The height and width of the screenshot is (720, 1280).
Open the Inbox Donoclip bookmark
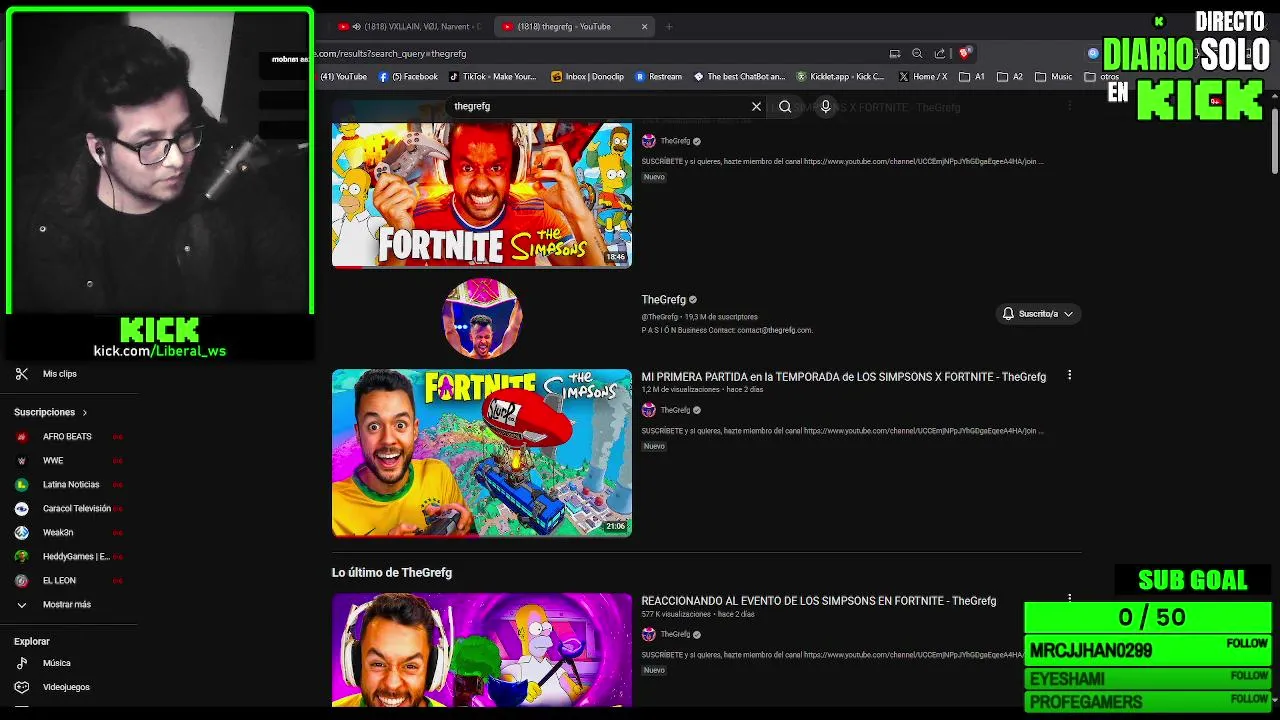coord(587,77)
